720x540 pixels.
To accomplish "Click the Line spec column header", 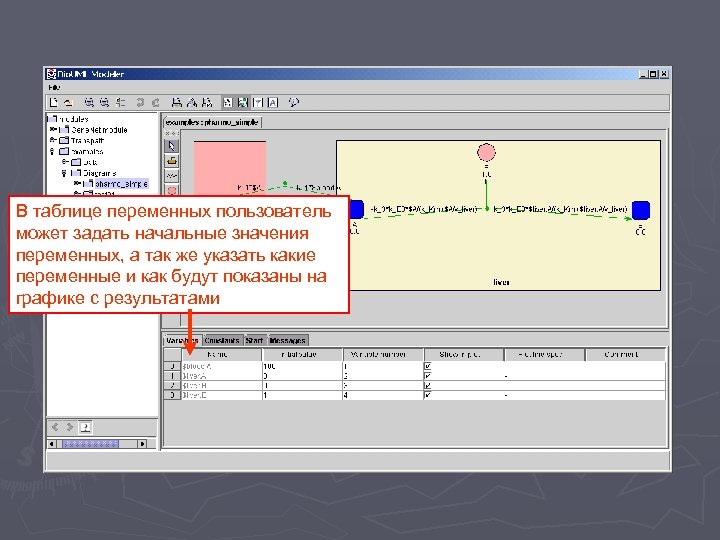I will pyautogui.click(x=545, y=354).
